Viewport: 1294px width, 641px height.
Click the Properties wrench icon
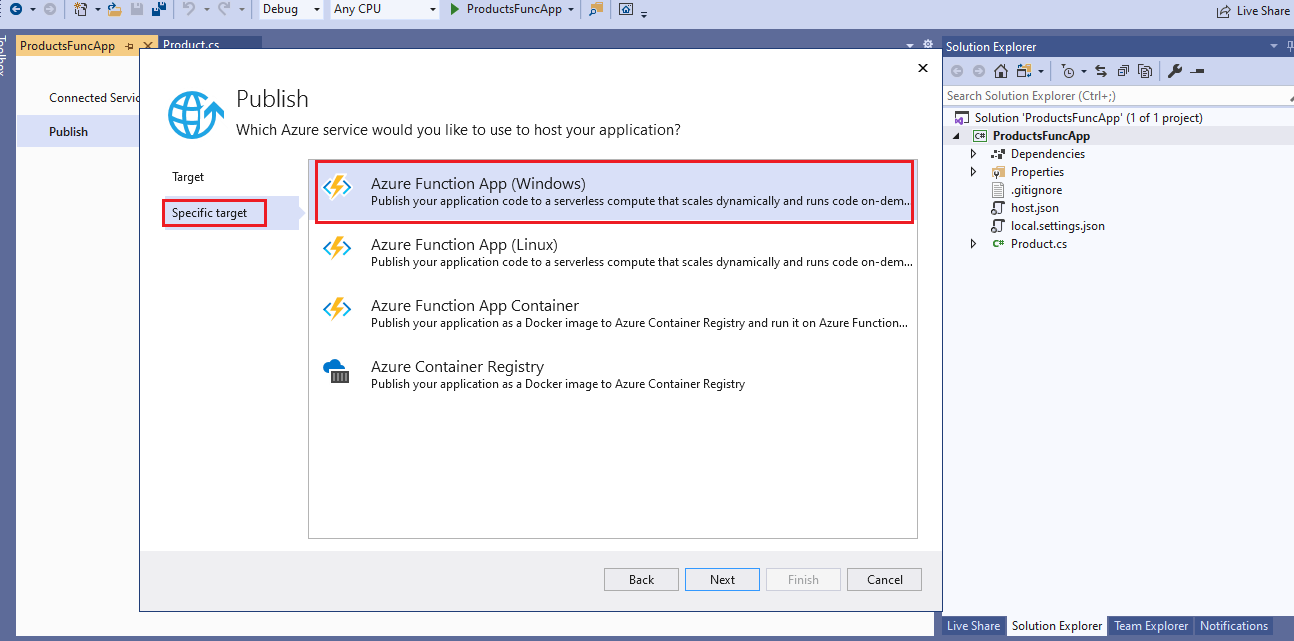(x=1175, y=71)
